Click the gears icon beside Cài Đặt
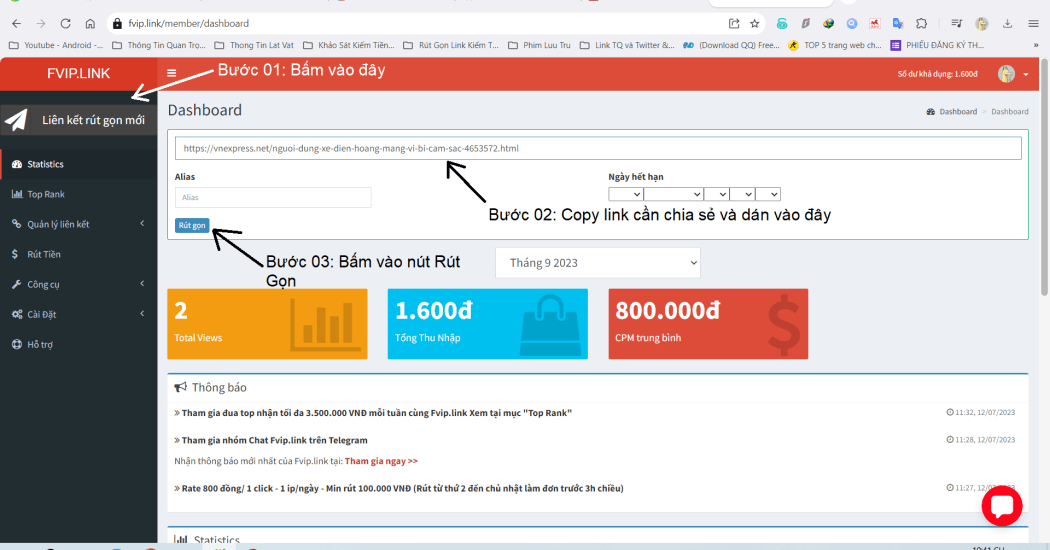 pyautogui.click(x=17, y=315)
